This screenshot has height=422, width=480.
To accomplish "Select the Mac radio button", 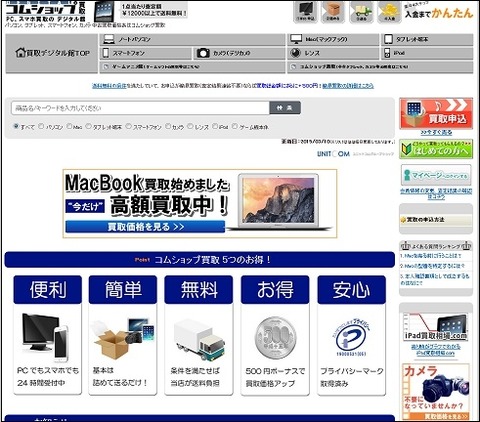I will (69, 126).
